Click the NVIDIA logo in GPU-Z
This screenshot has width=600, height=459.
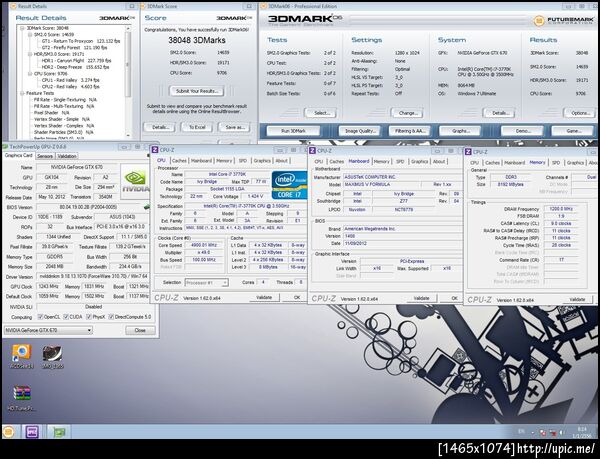pyautogui.click(x=135, y=181)
